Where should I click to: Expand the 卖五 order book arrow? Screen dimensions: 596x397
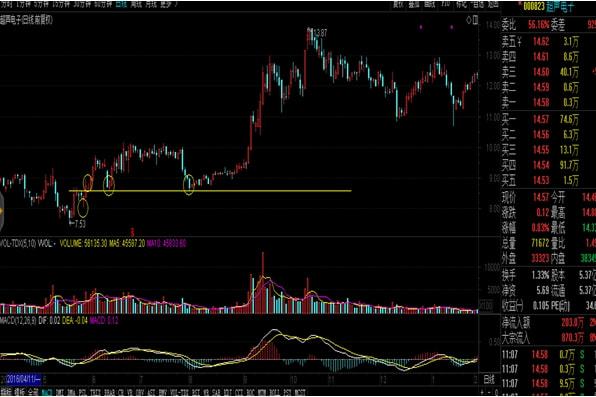[519, 41]
